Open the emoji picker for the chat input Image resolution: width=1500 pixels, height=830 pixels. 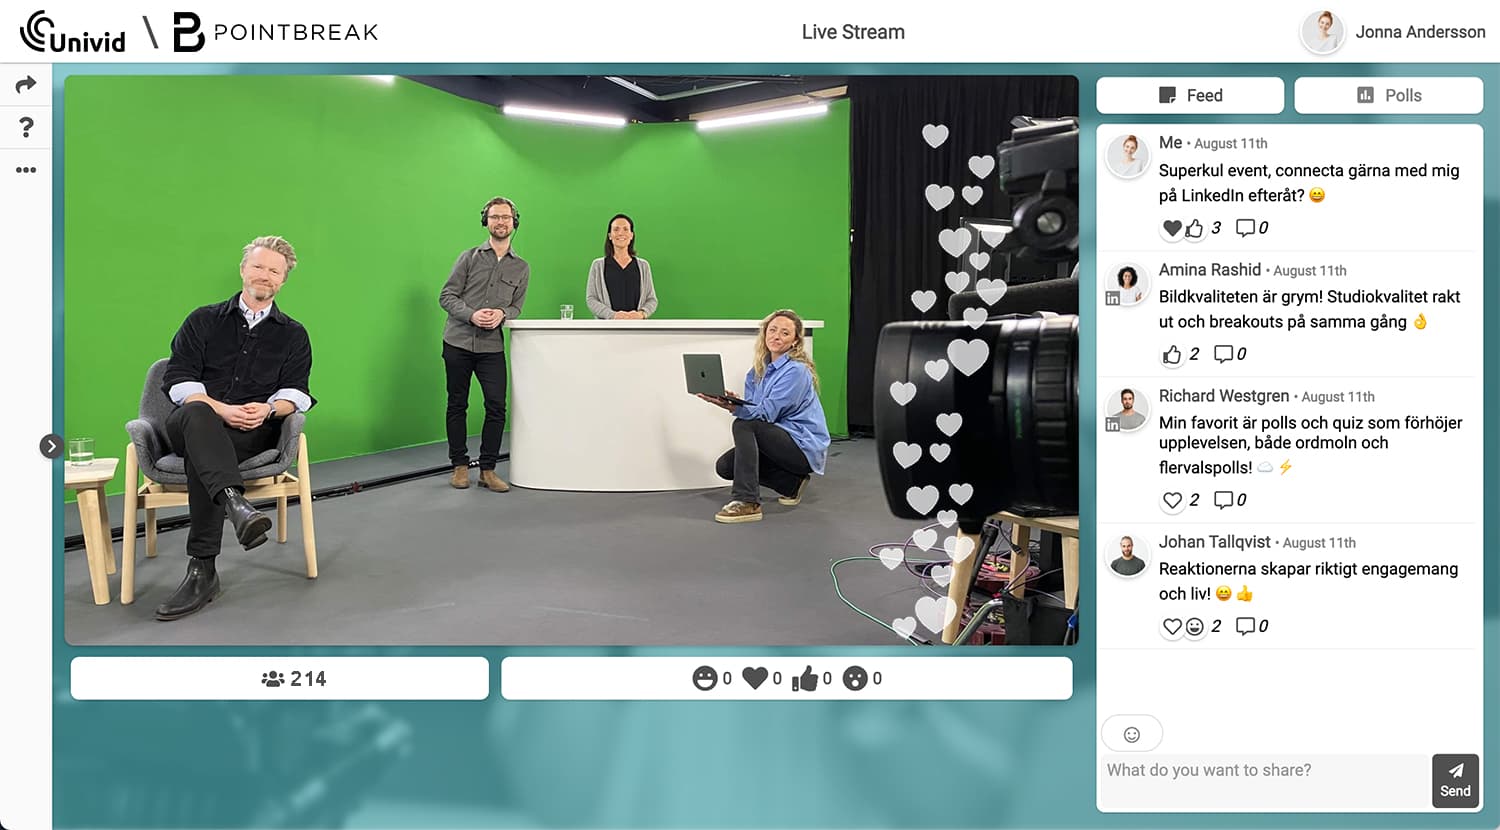coord(1131,733)
